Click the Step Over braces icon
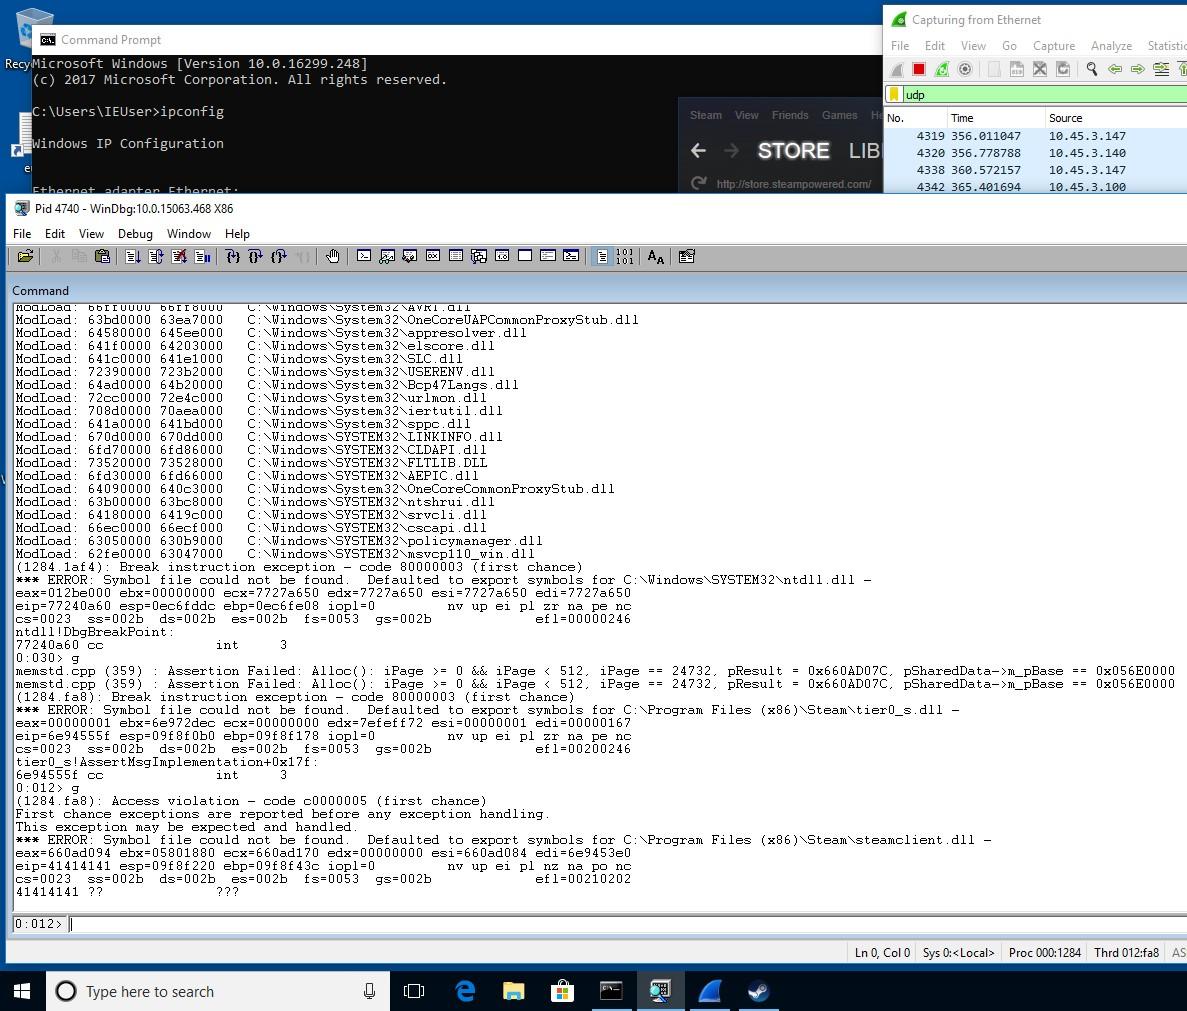Screen dimensions: 1187x1011 pos(255,257)
